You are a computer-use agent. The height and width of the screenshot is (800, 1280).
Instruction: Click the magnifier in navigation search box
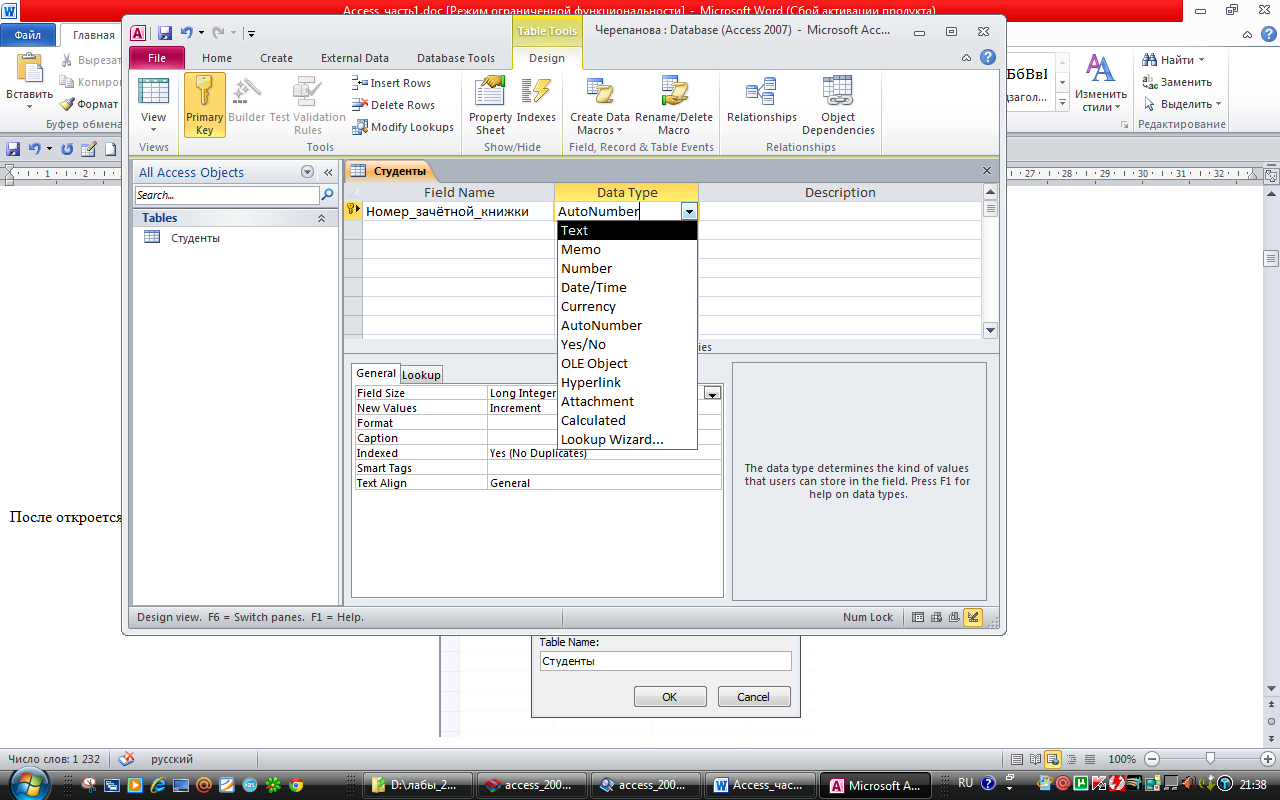click(327, 195)
